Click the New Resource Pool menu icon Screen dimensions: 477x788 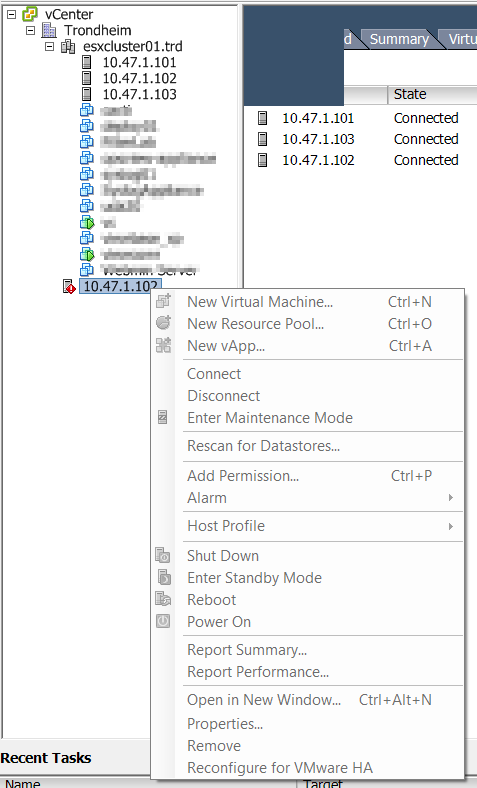(163, 323)
